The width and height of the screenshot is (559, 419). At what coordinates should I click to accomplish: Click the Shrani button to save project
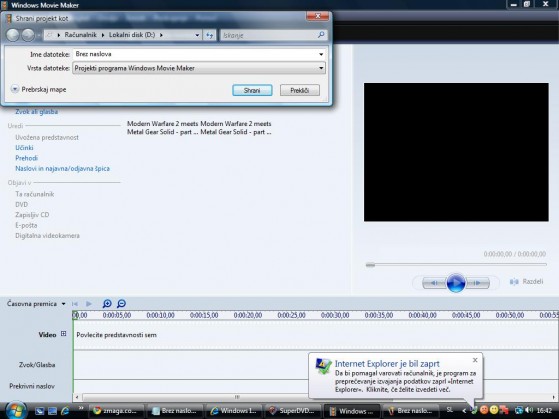click(252, 90)
